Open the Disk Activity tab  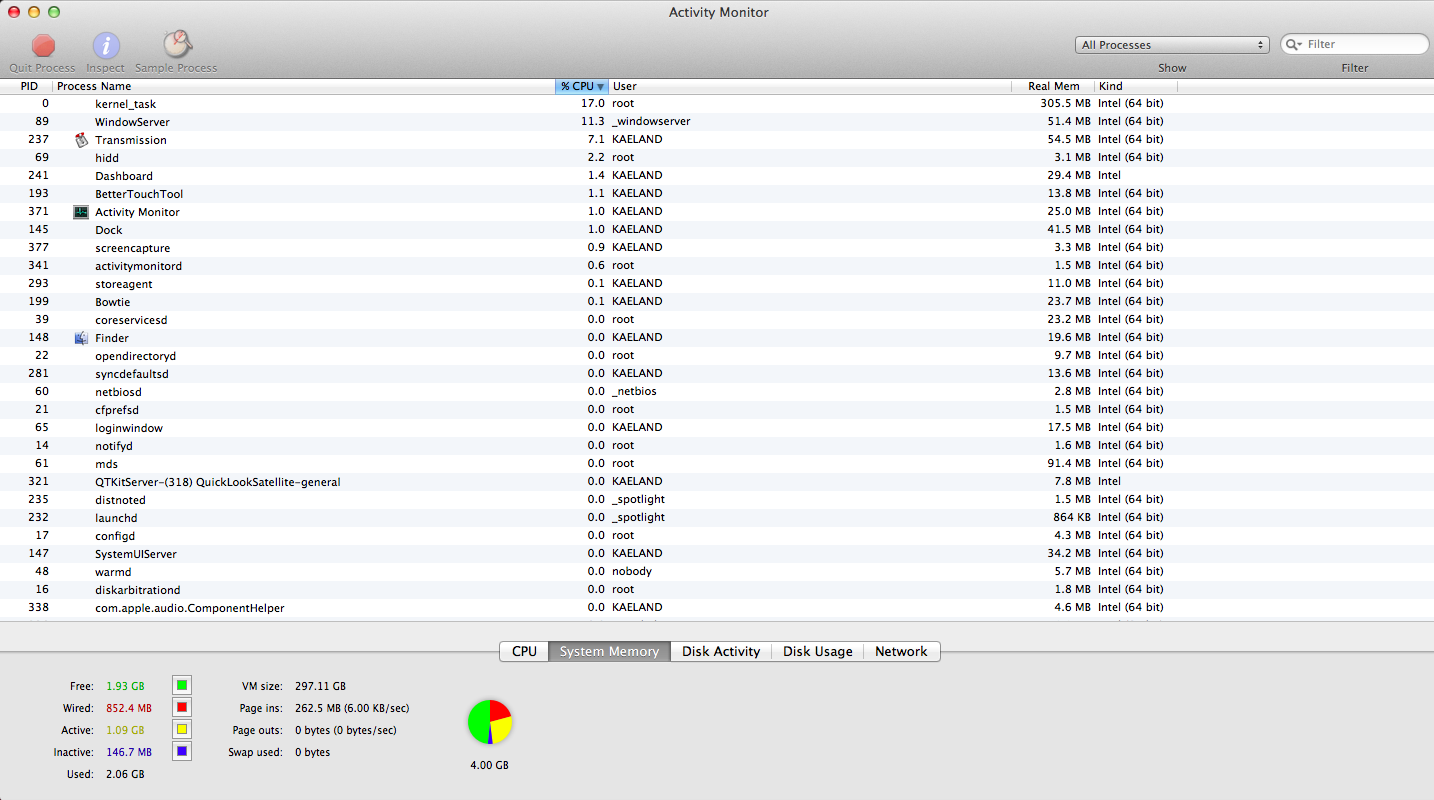coord(721,651)
